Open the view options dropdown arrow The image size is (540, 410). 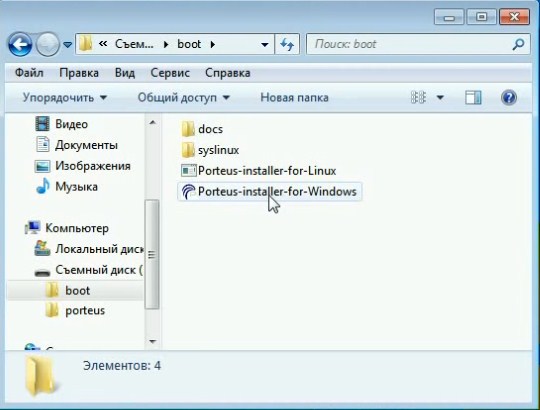tap(440, 98)
